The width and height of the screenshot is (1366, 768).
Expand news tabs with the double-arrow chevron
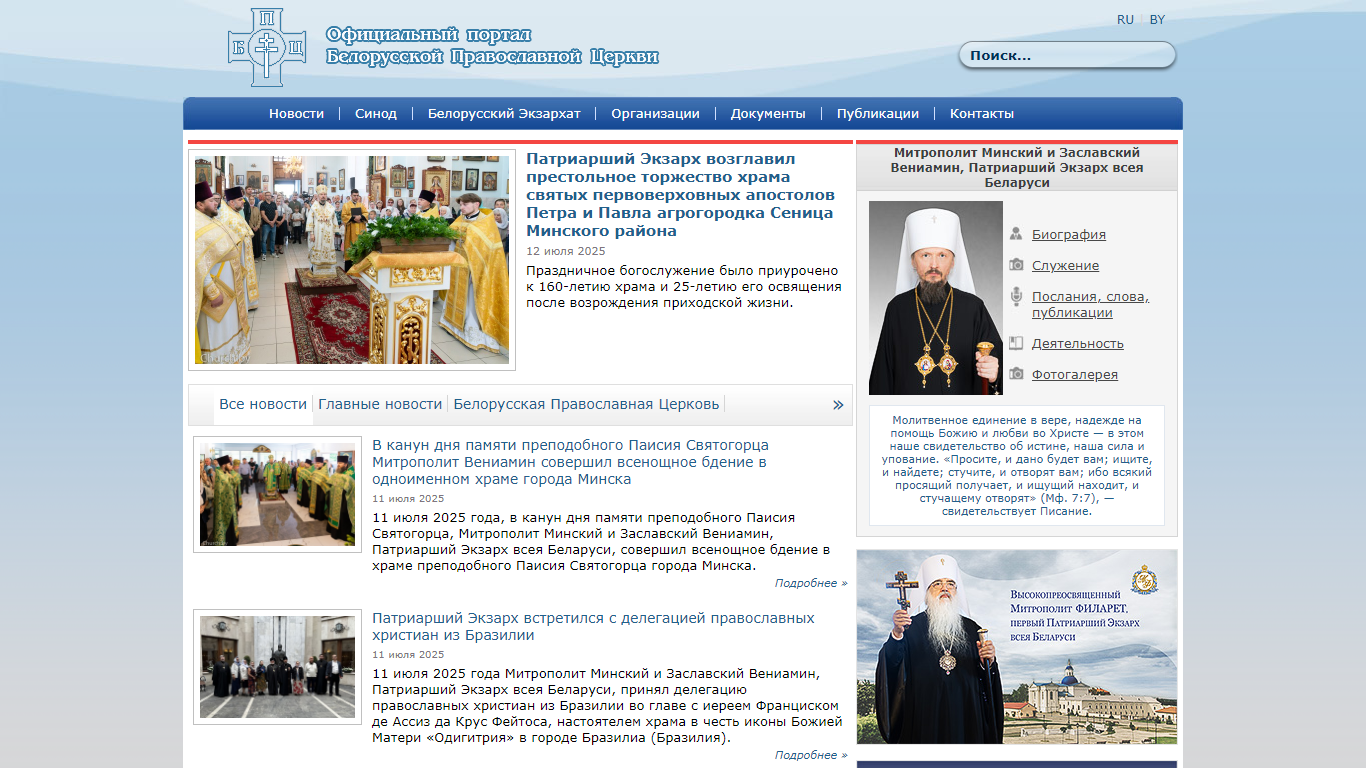pyautogui.click(x=838, y=404)
